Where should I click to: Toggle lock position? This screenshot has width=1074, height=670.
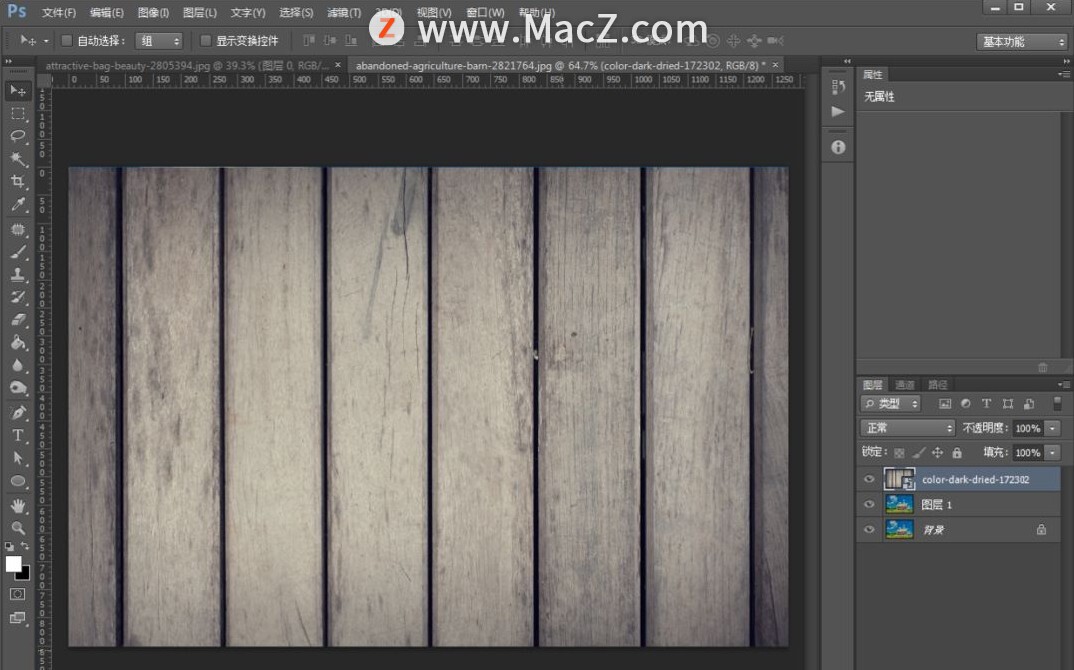coord(938,453)
